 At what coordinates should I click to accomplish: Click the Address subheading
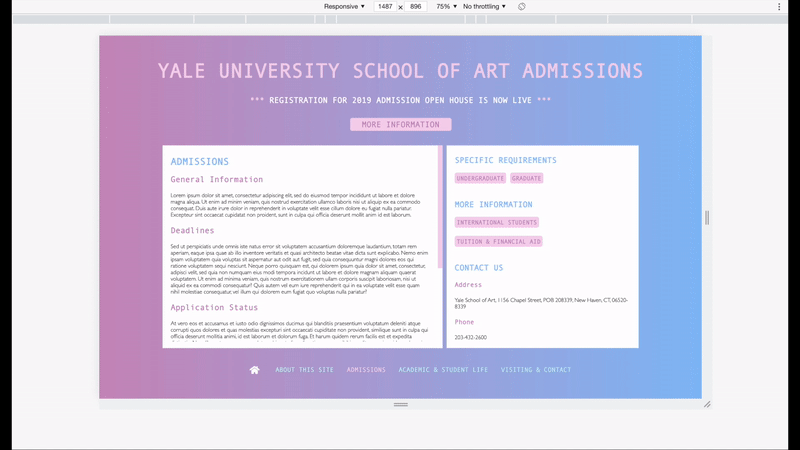pos(468,285)
